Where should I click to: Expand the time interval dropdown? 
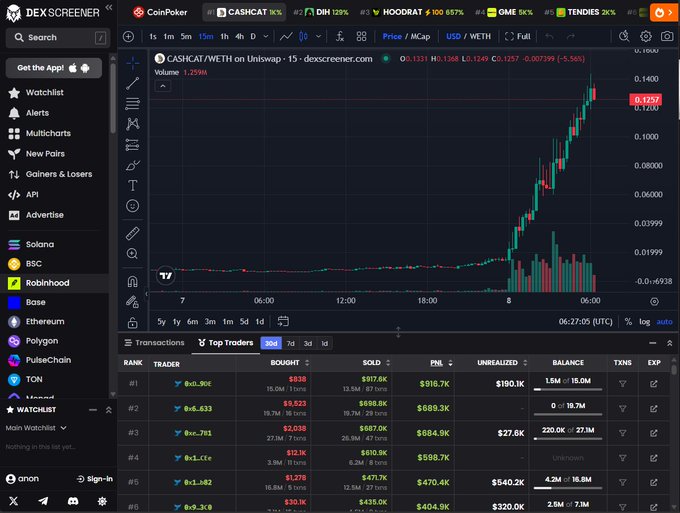coord(266,36)
